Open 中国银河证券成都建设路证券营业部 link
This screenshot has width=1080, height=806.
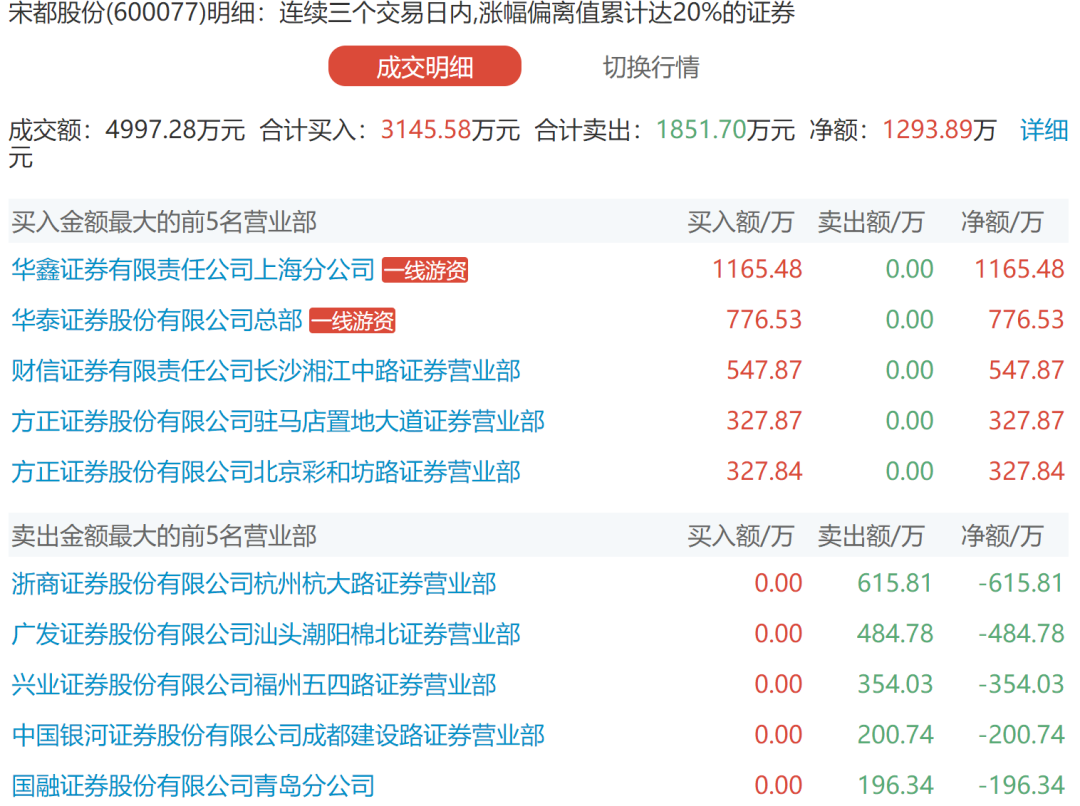point(278,735)
